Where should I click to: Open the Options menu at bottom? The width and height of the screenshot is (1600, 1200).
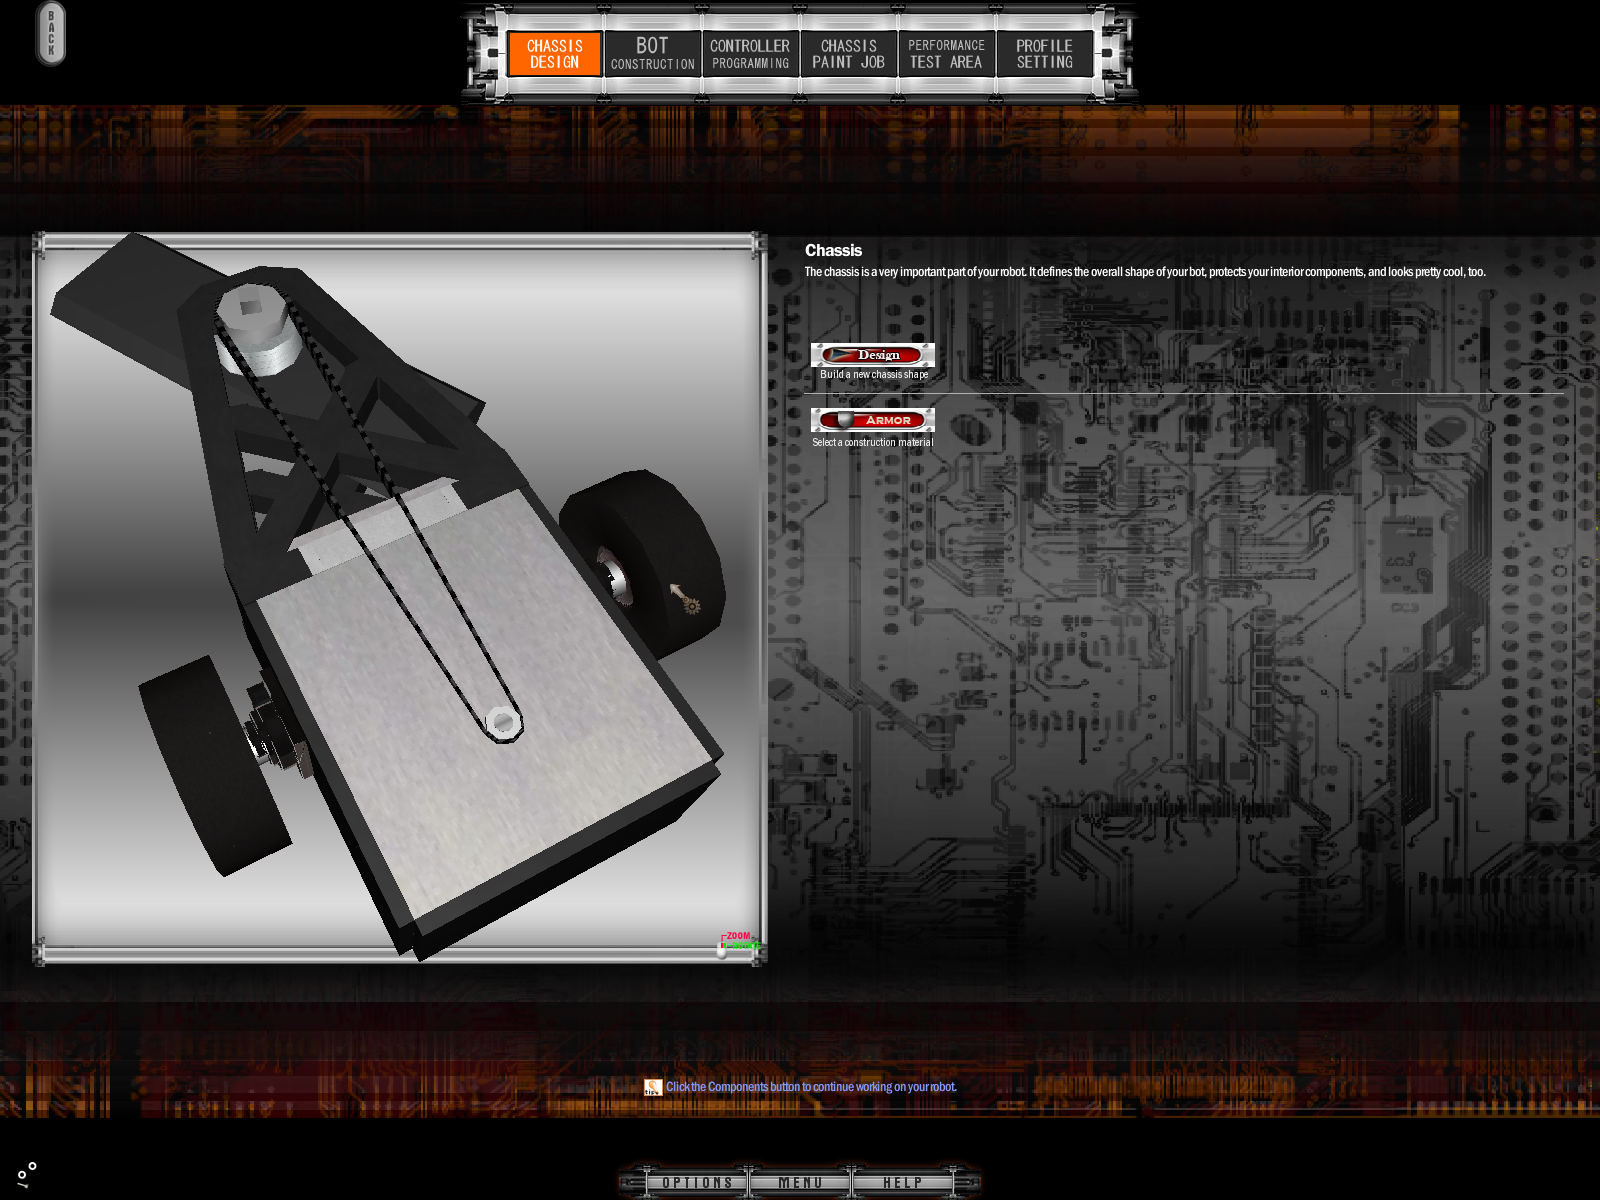[697, 1183]
